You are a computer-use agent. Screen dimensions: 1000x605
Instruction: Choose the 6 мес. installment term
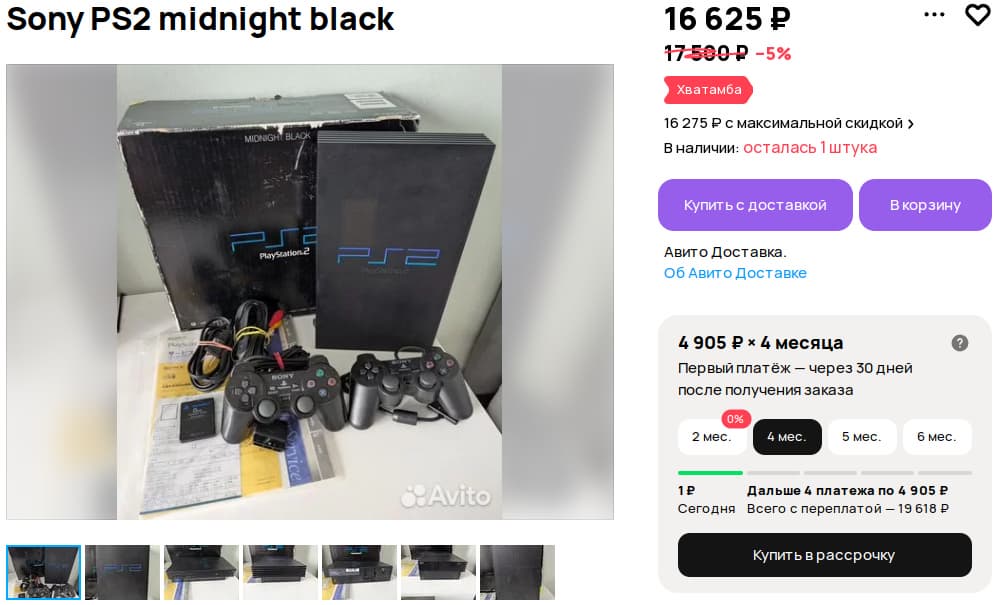(937, 437)
